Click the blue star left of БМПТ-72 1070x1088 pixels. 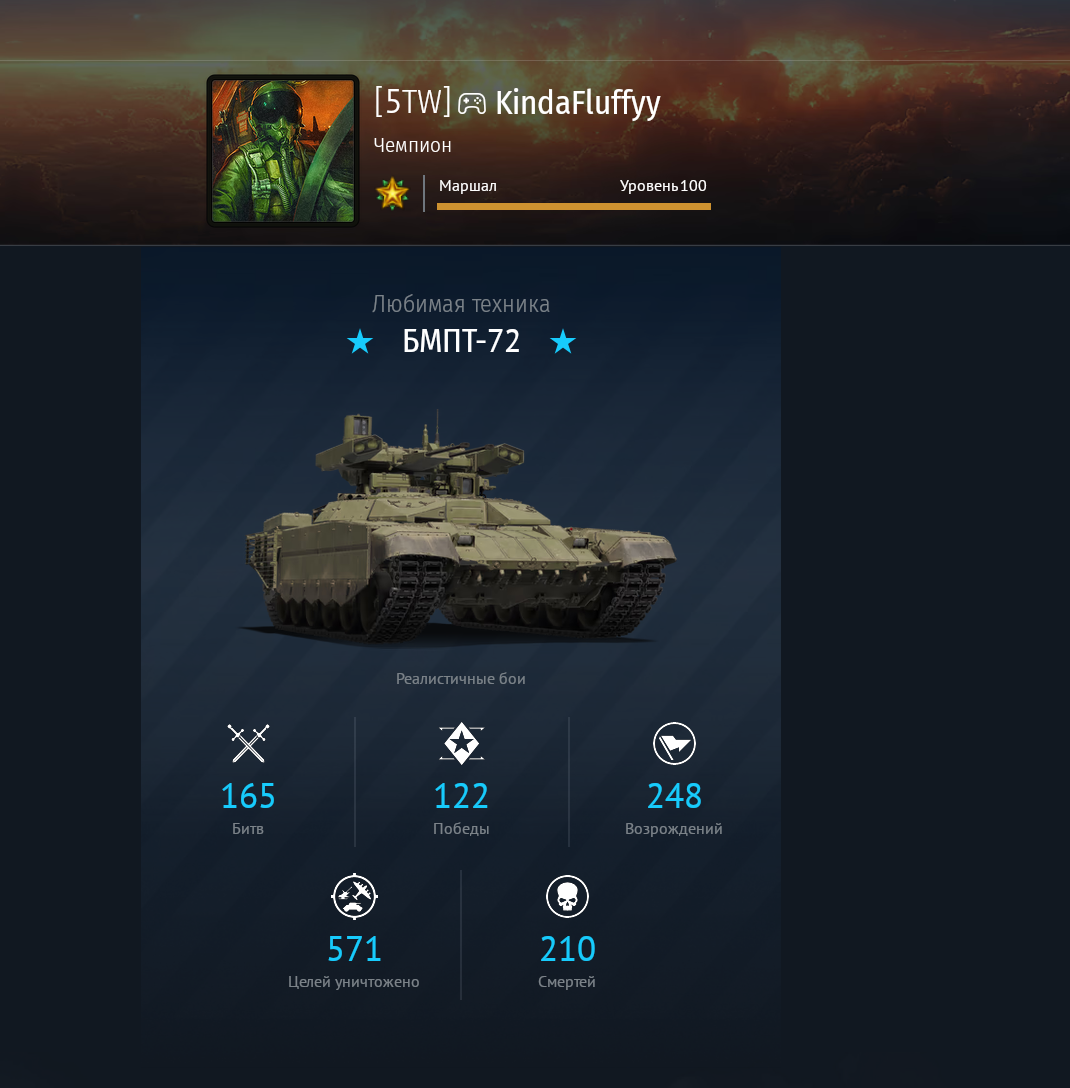pyautogui.click(x=360, y=341)
